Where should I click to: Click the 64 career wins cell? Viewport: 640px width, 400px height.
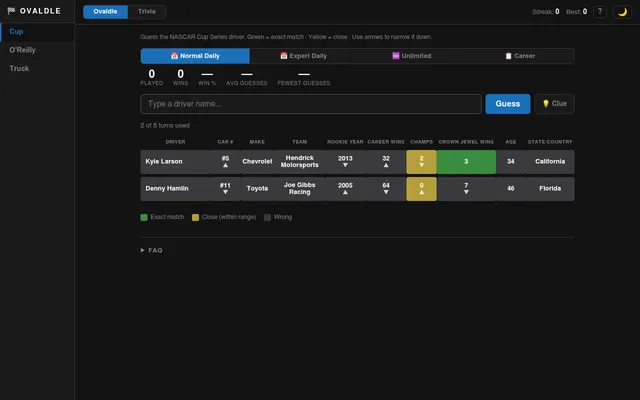coord(386,189)
